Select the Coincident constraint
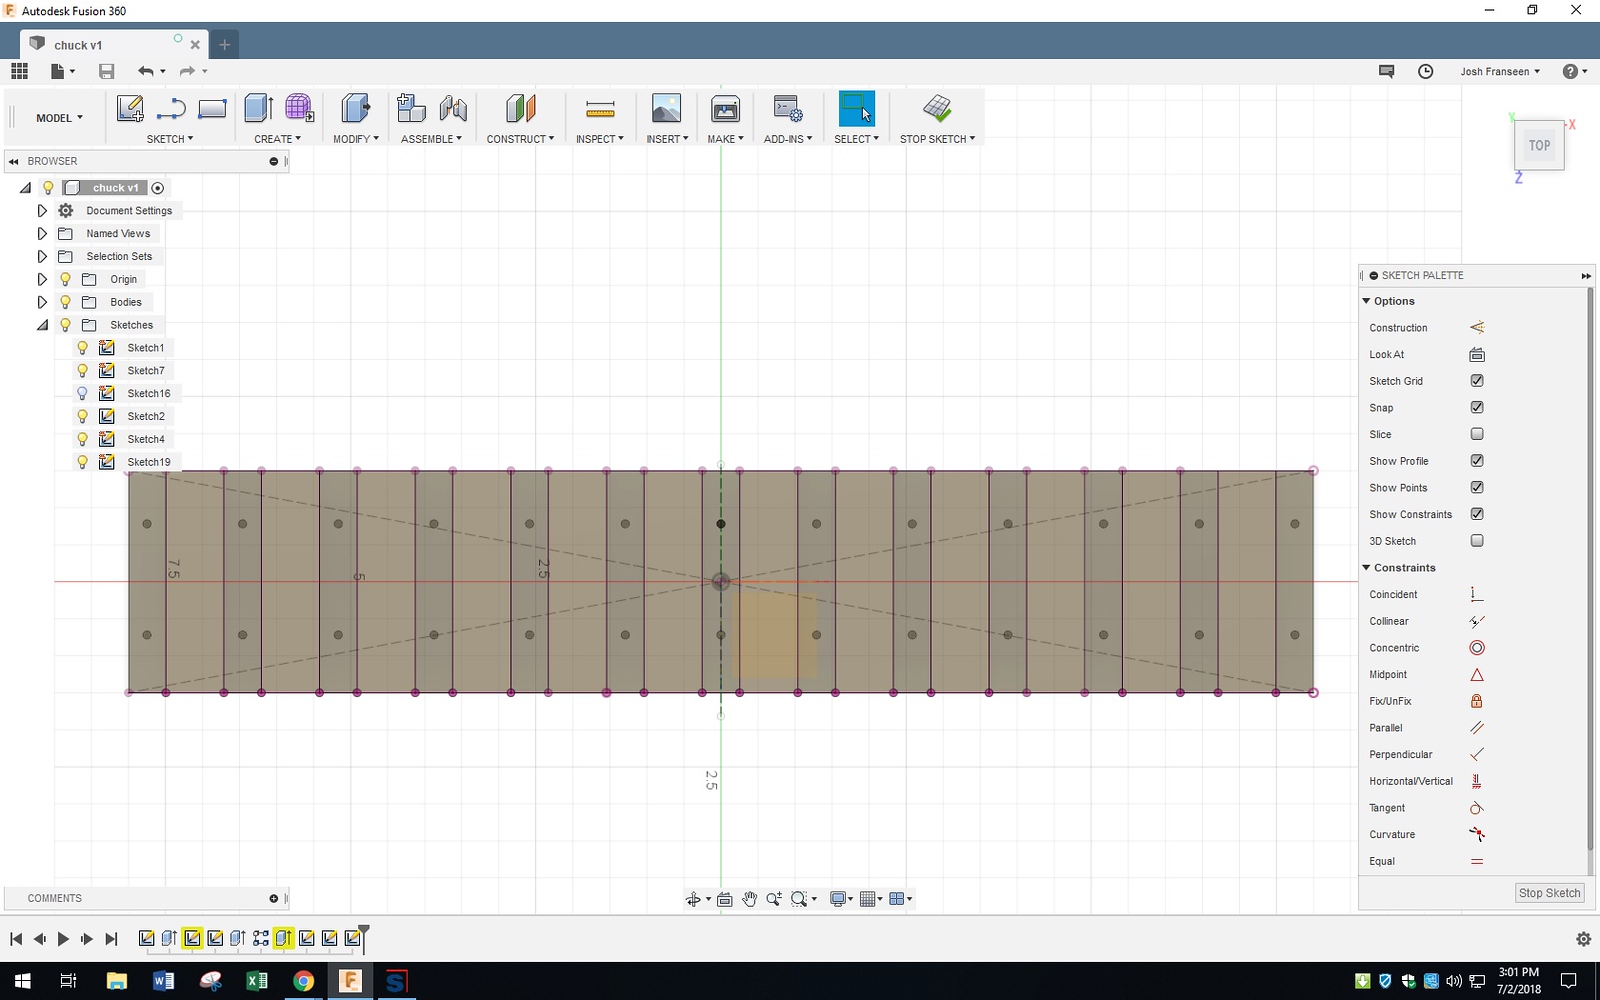 pyautogui.click(x=1477, y=594)
